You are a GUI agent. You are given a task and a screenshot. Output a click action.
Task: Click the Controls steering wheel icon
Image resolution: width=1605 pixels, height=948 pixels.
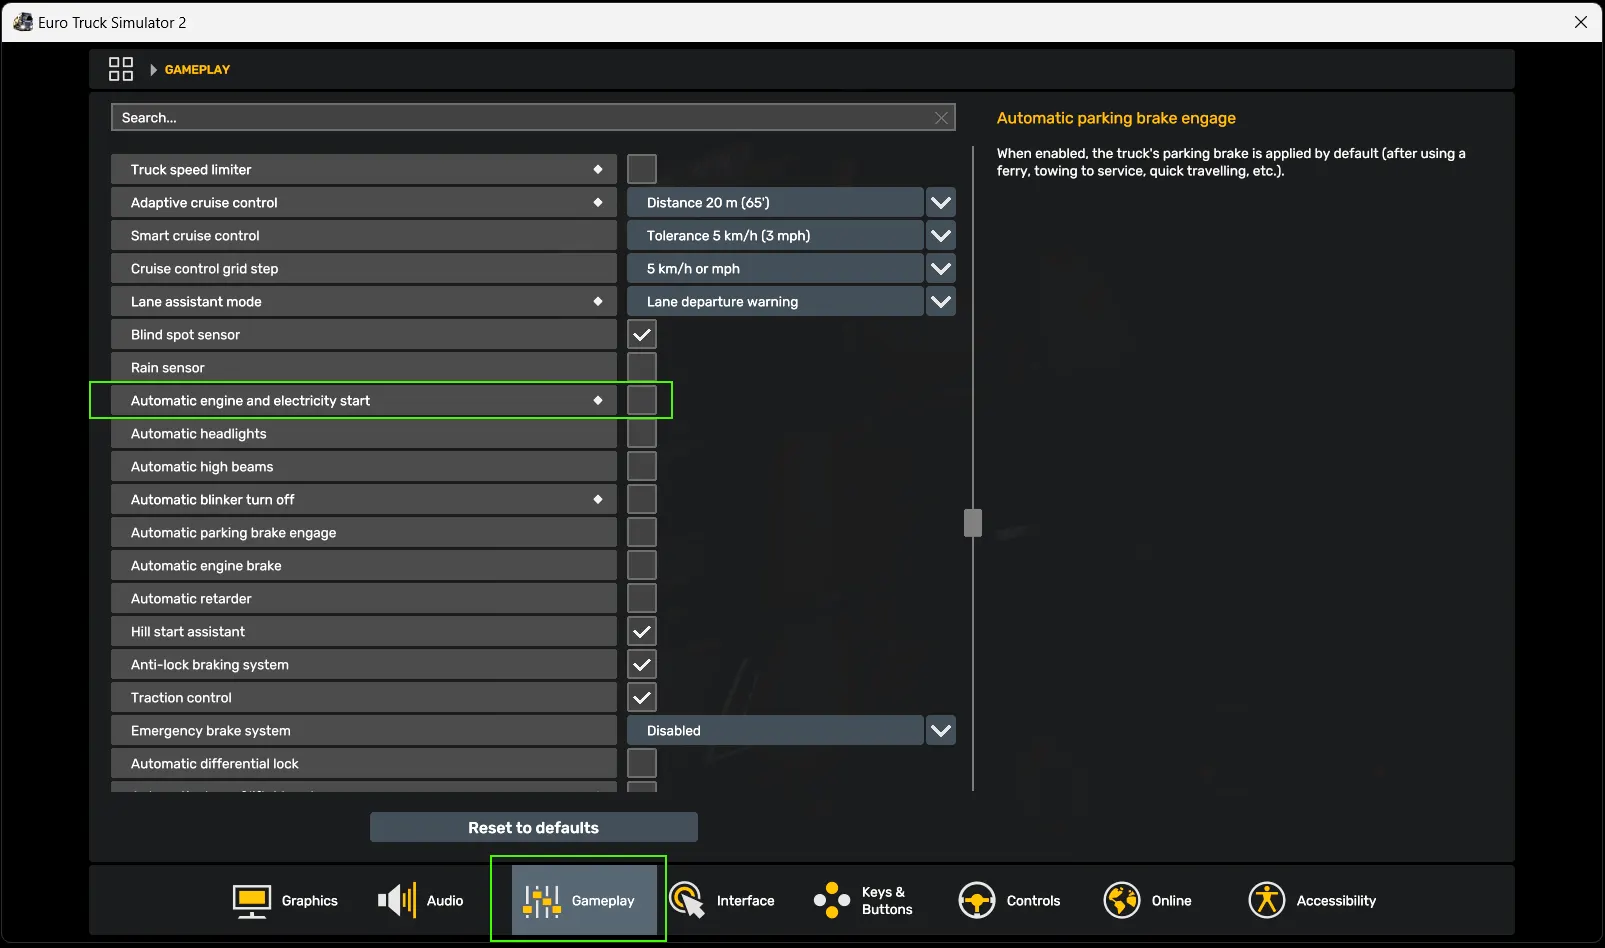(x=977, y=901)
